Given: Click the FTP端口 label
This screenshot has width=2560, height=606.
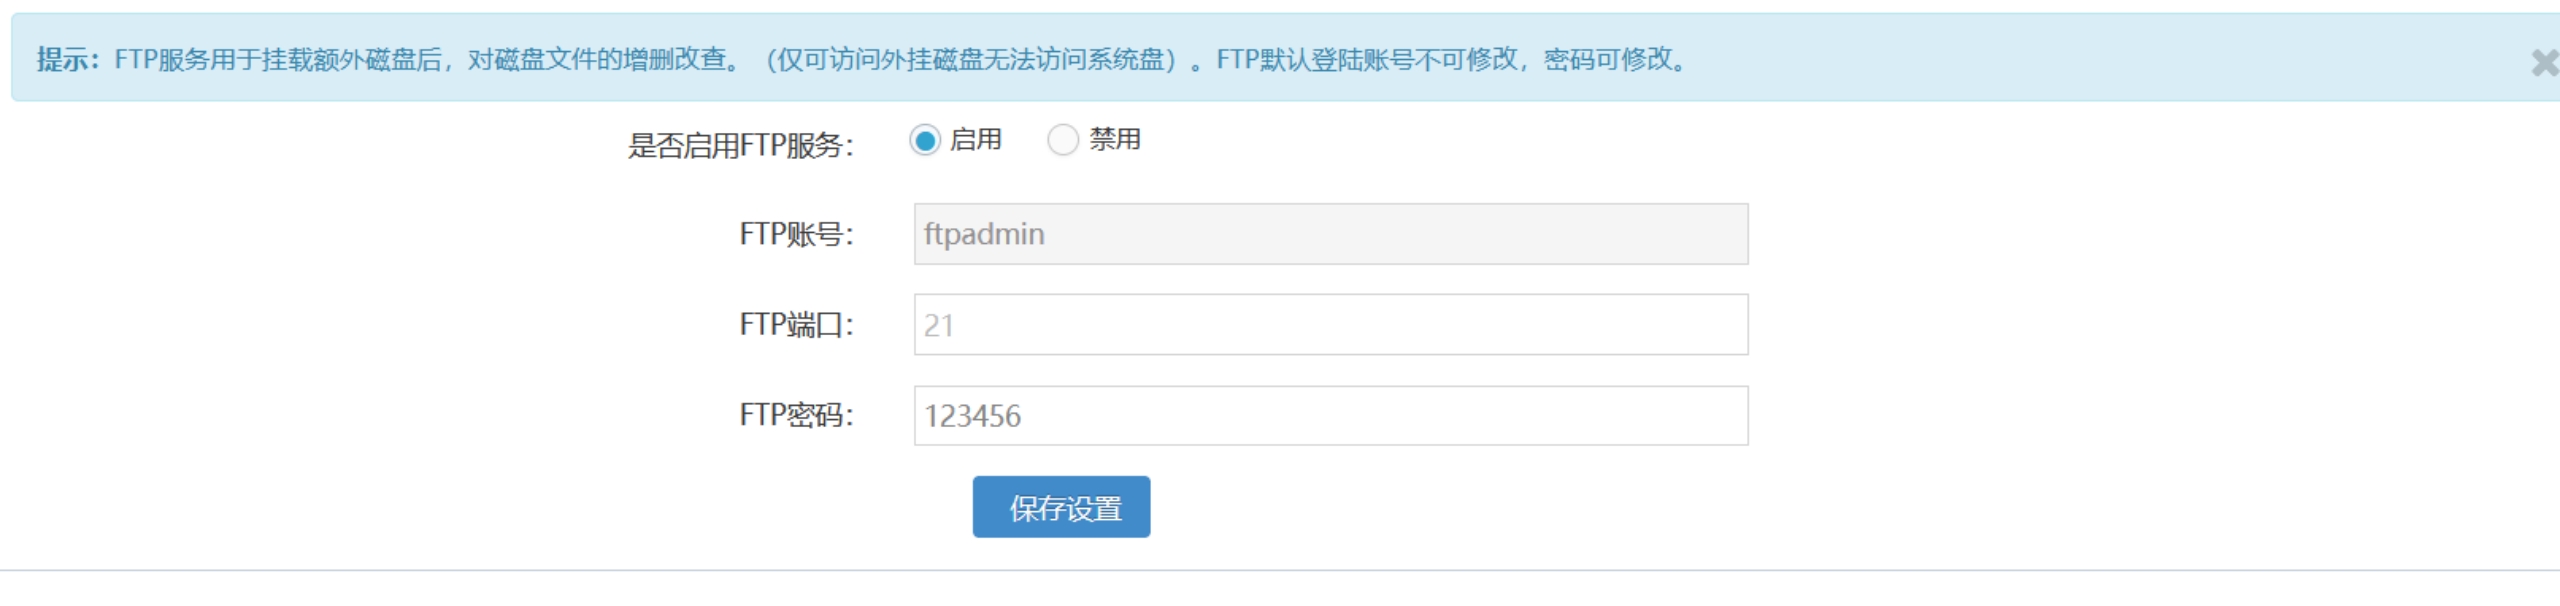Looking at the screenshot, I should [x=797, y=324].
